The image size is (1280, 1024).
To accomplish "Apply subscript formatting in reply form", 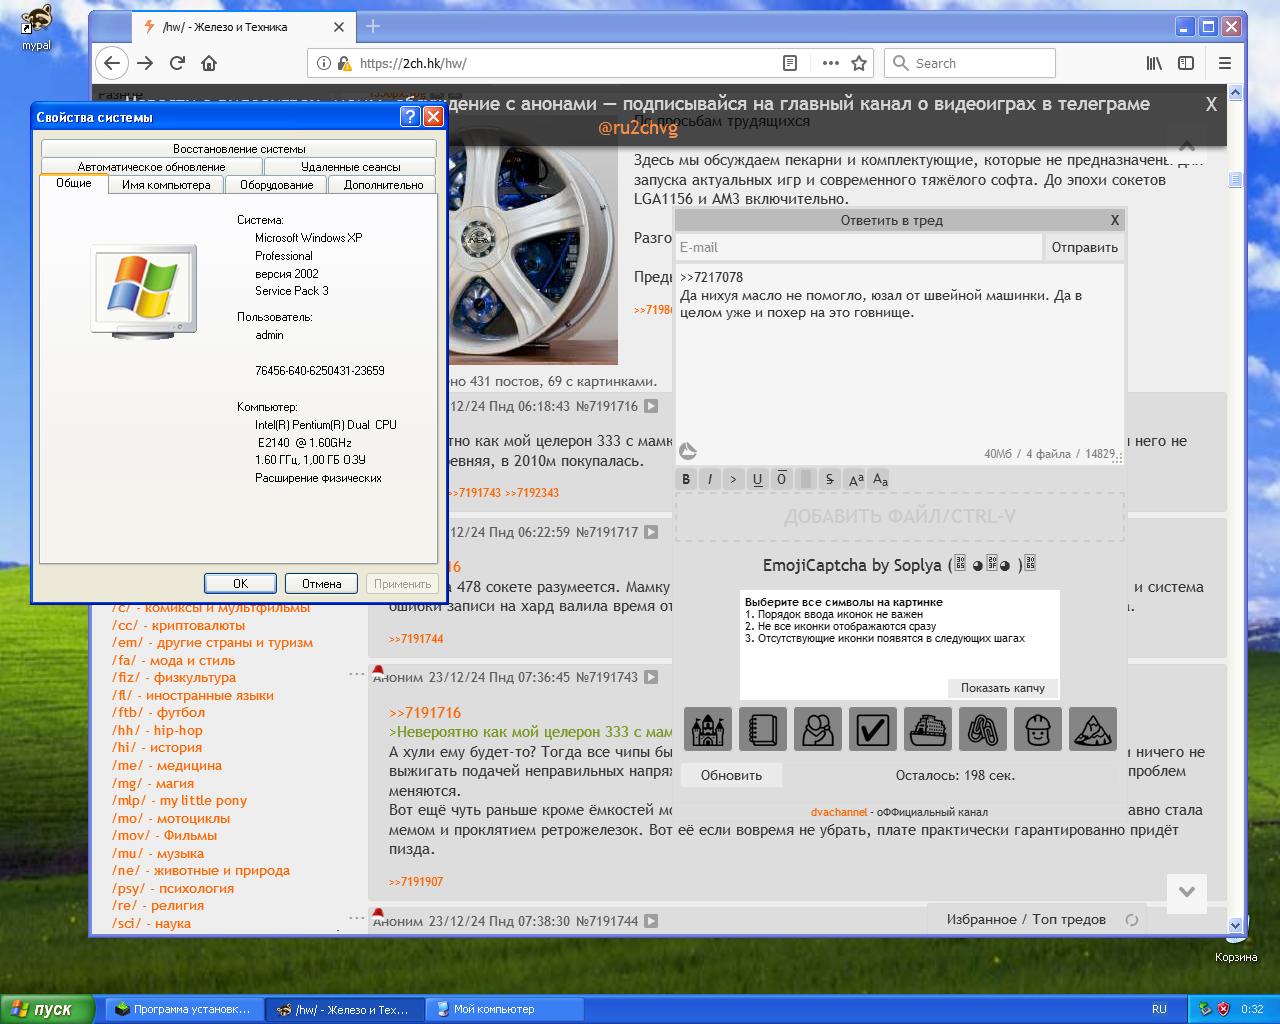I will coord(880,479).
